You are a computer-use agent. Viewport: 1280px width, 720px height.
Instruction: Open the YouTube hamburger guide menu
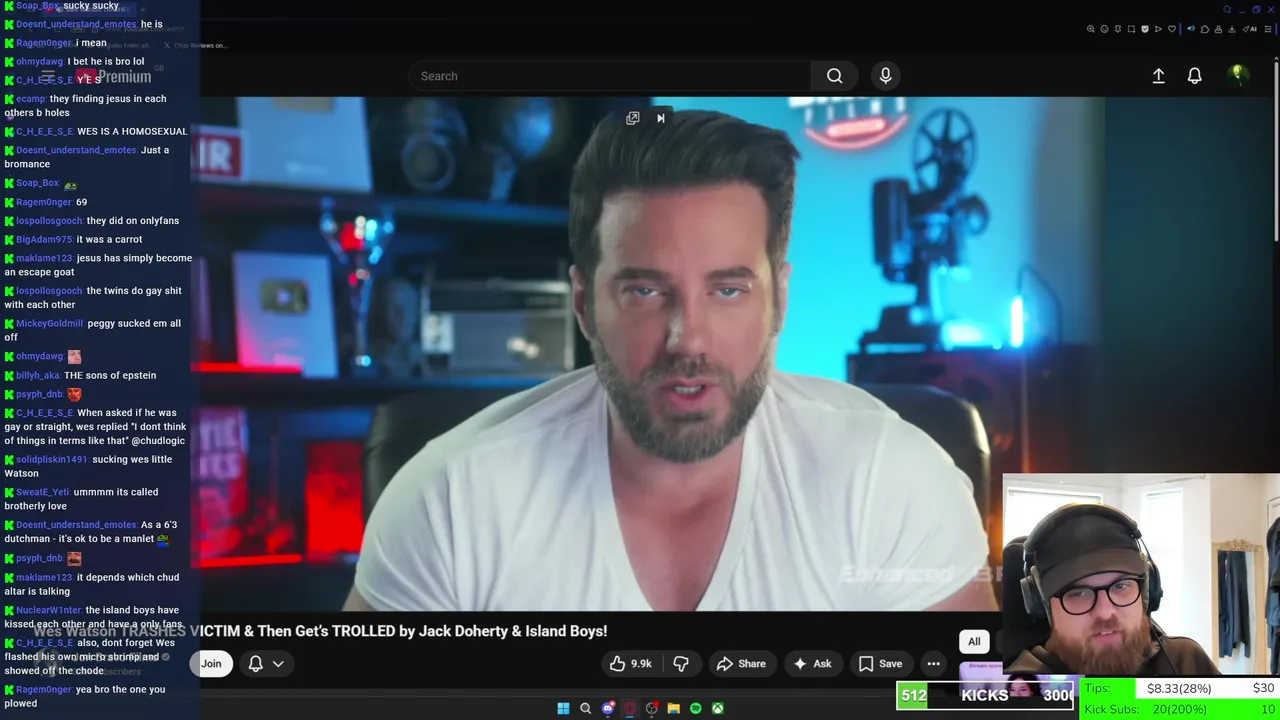(x=47, y=77)
